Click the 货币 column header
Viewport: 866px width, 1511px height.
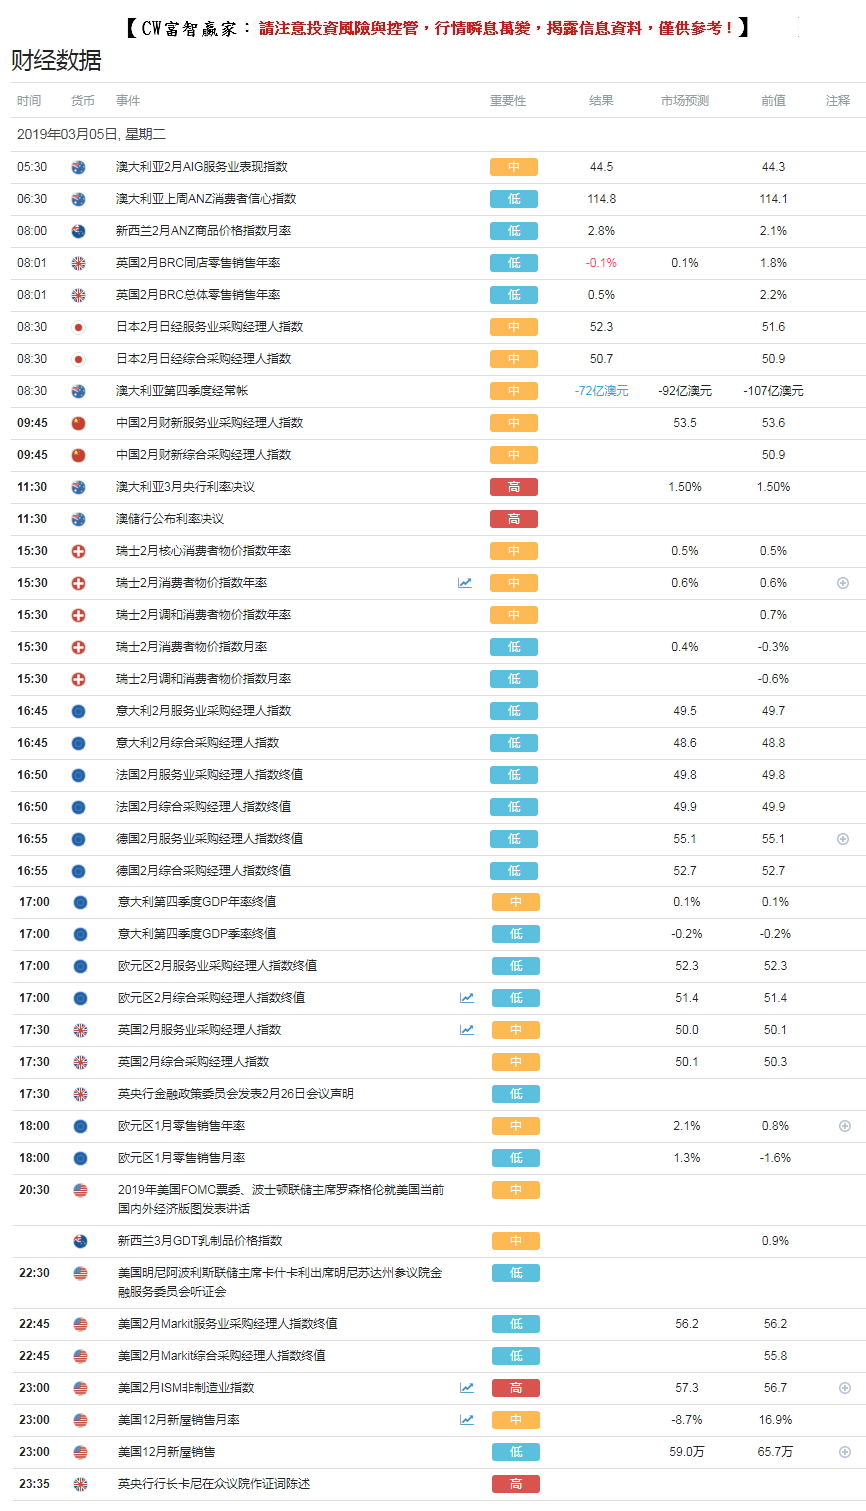(x=83, y=101)
